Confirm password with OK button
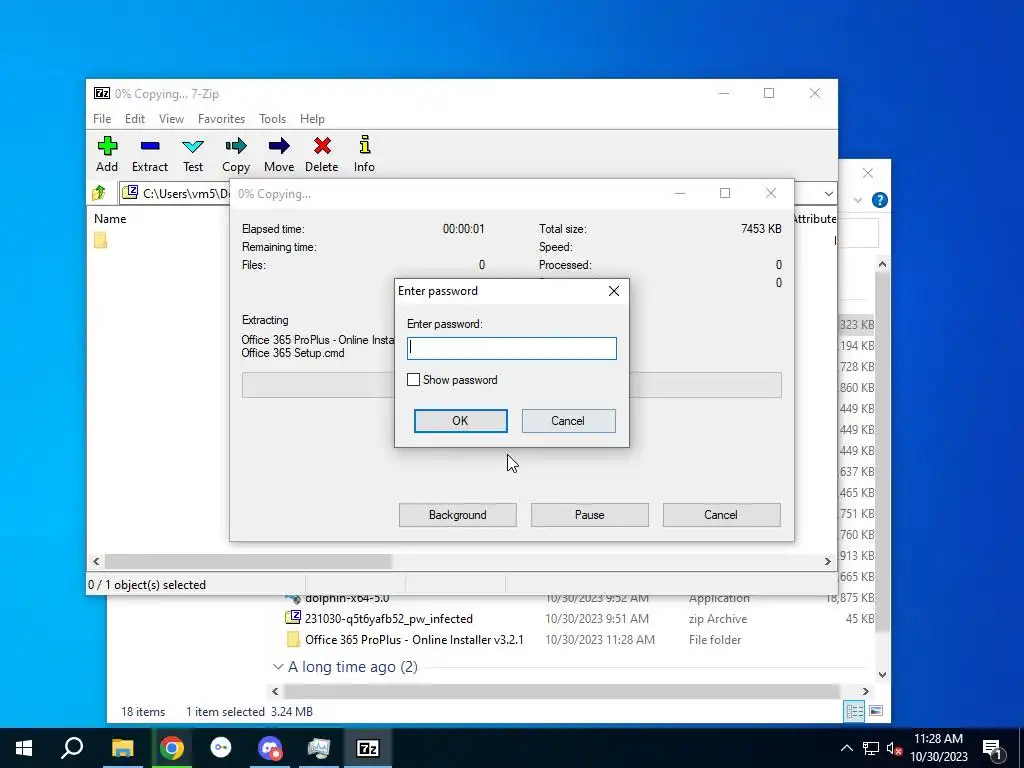Viewport: 1024px width, 768px height. point(460,421)
